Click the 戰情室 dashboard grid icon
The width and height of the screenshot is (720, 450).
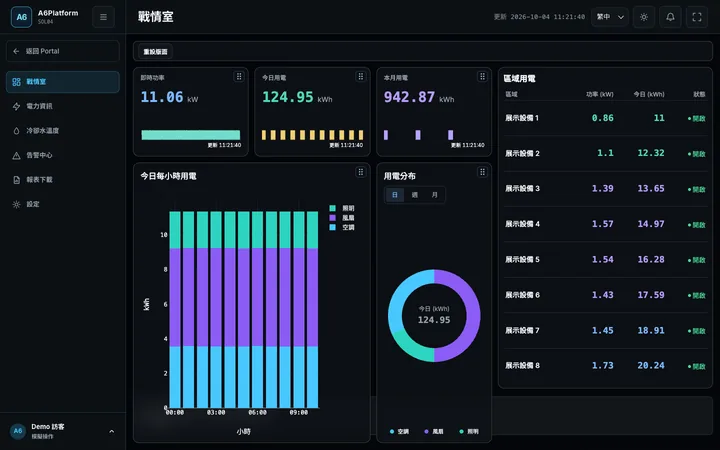coord(17,82)
